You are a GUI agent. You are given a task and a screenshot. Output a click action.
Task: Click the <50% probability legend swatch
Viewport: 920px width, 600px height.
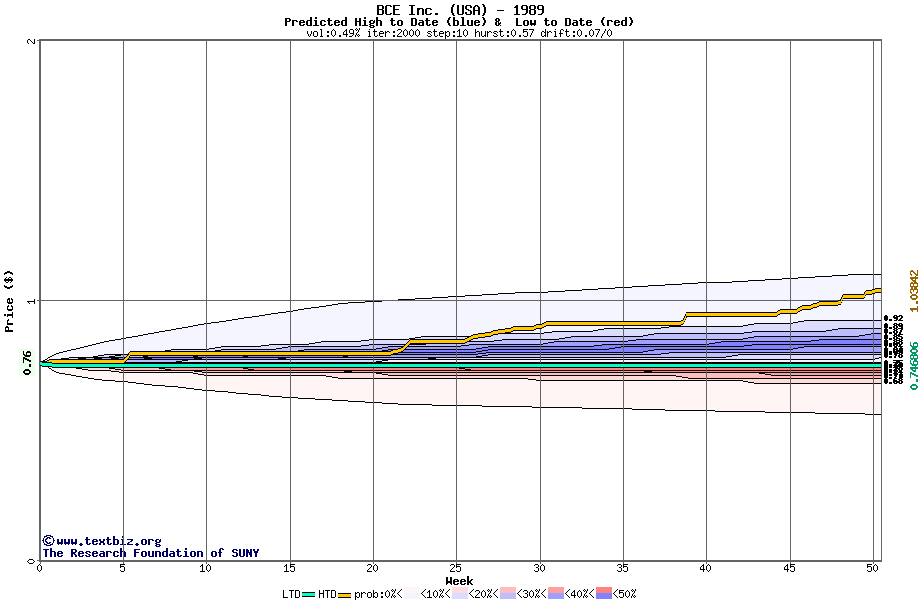(x=605, y=594)
